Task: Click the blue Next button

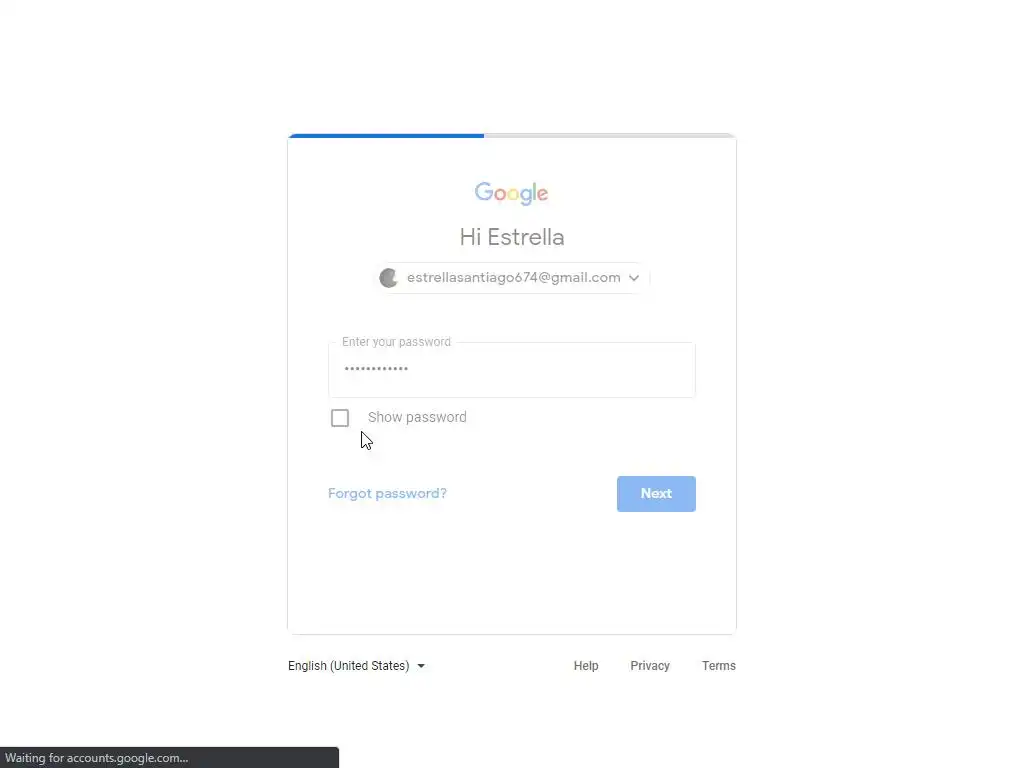Action: [x=656, y=494]
